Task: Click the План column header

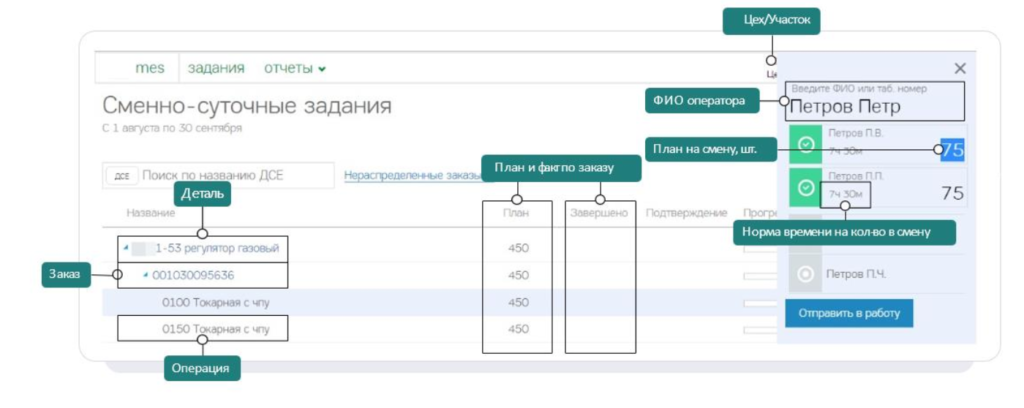Action: pyautogui.click(x=517, y=213)
